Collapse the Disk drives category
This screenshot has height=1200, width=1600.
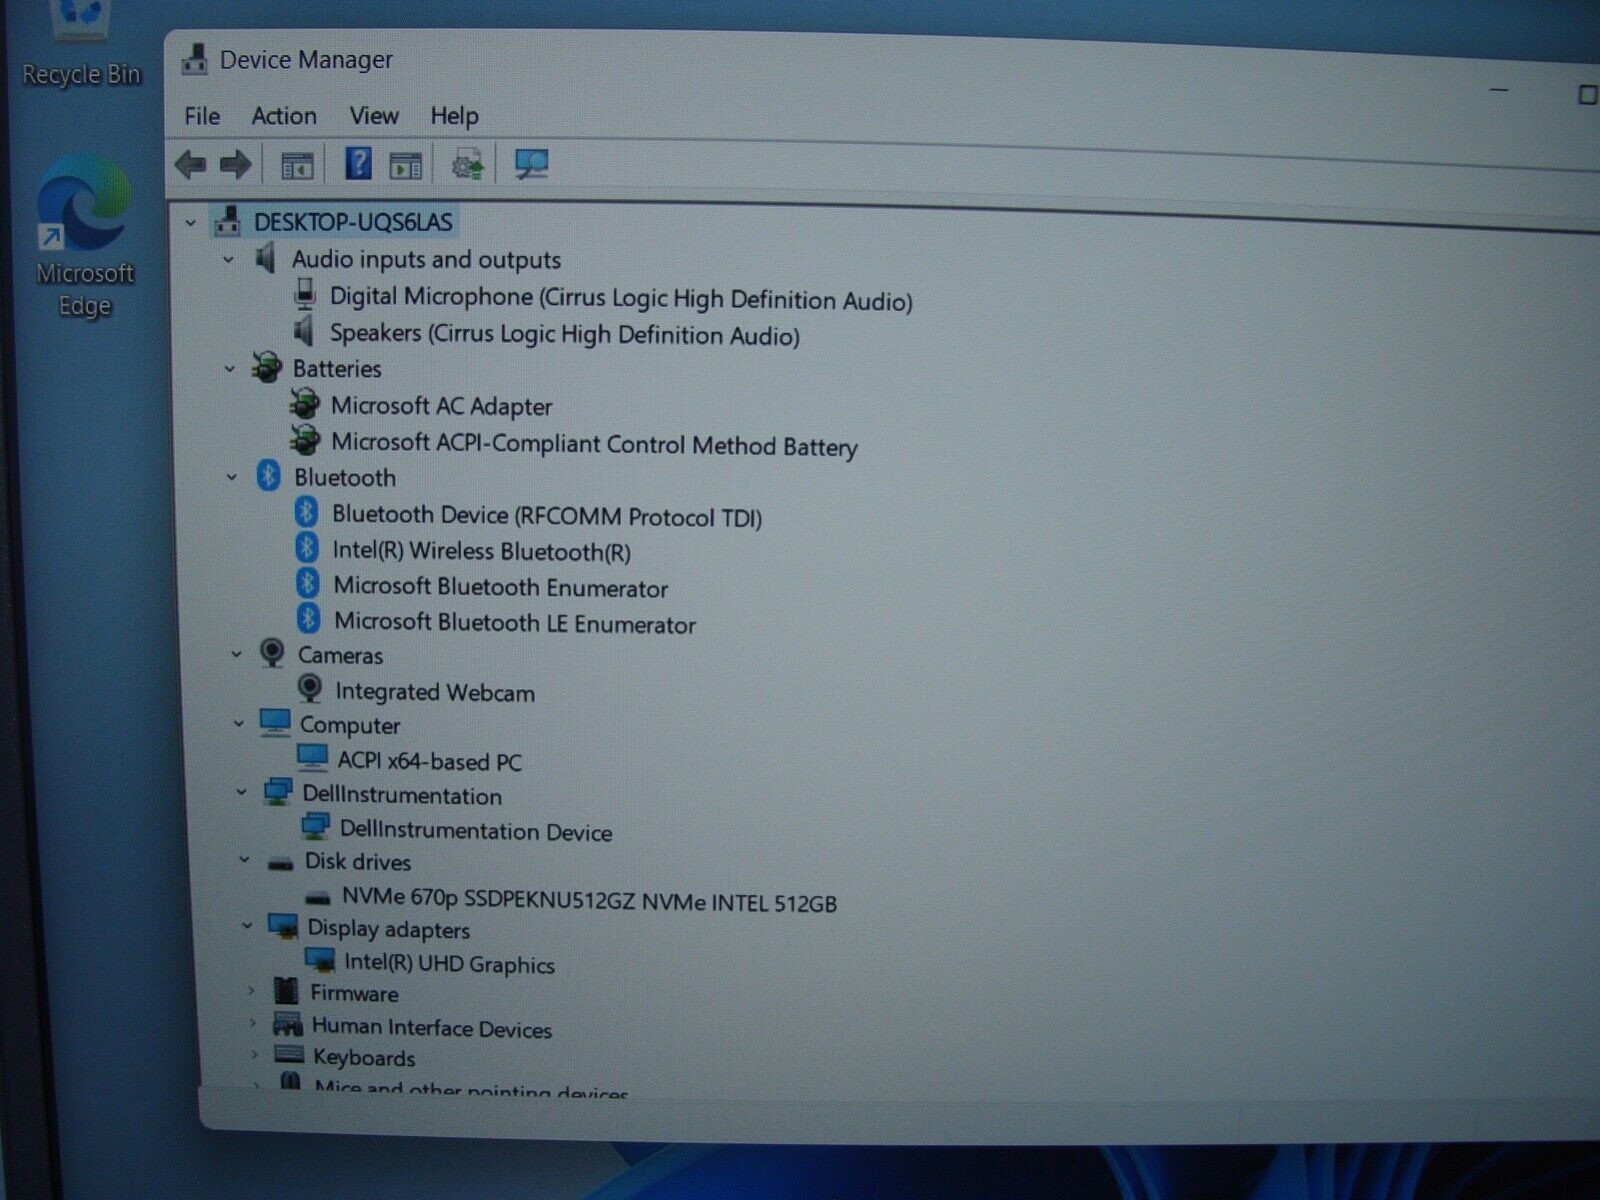click(244, 860)
